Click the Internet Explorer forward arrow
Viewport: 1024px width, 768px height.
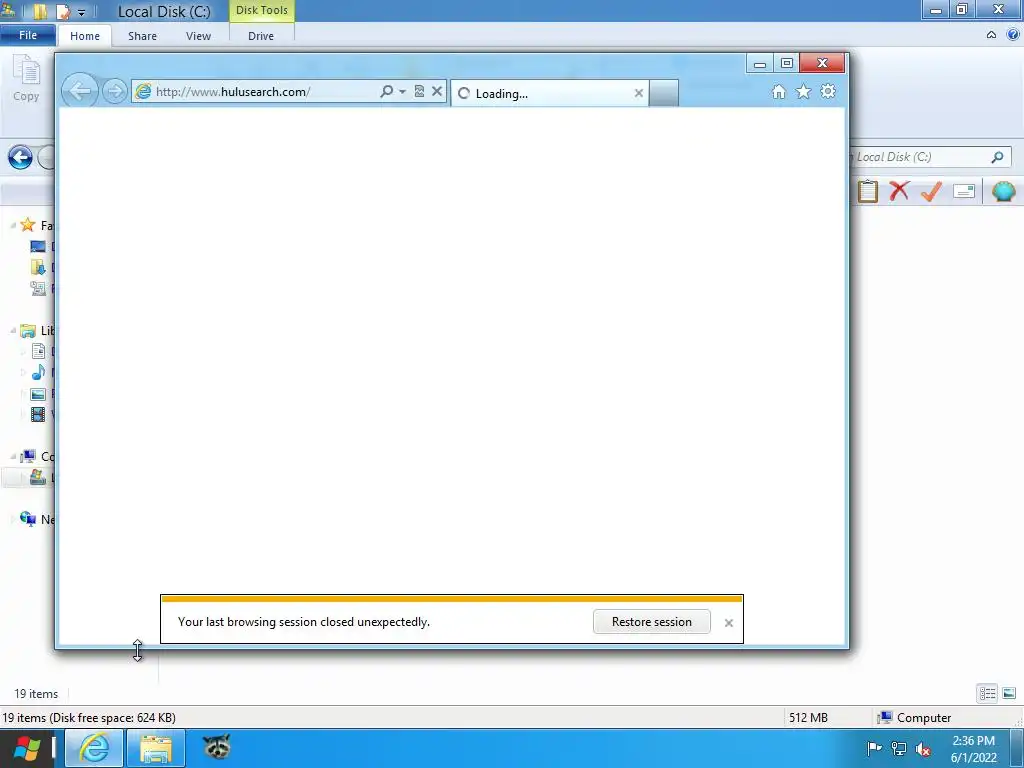115,91
